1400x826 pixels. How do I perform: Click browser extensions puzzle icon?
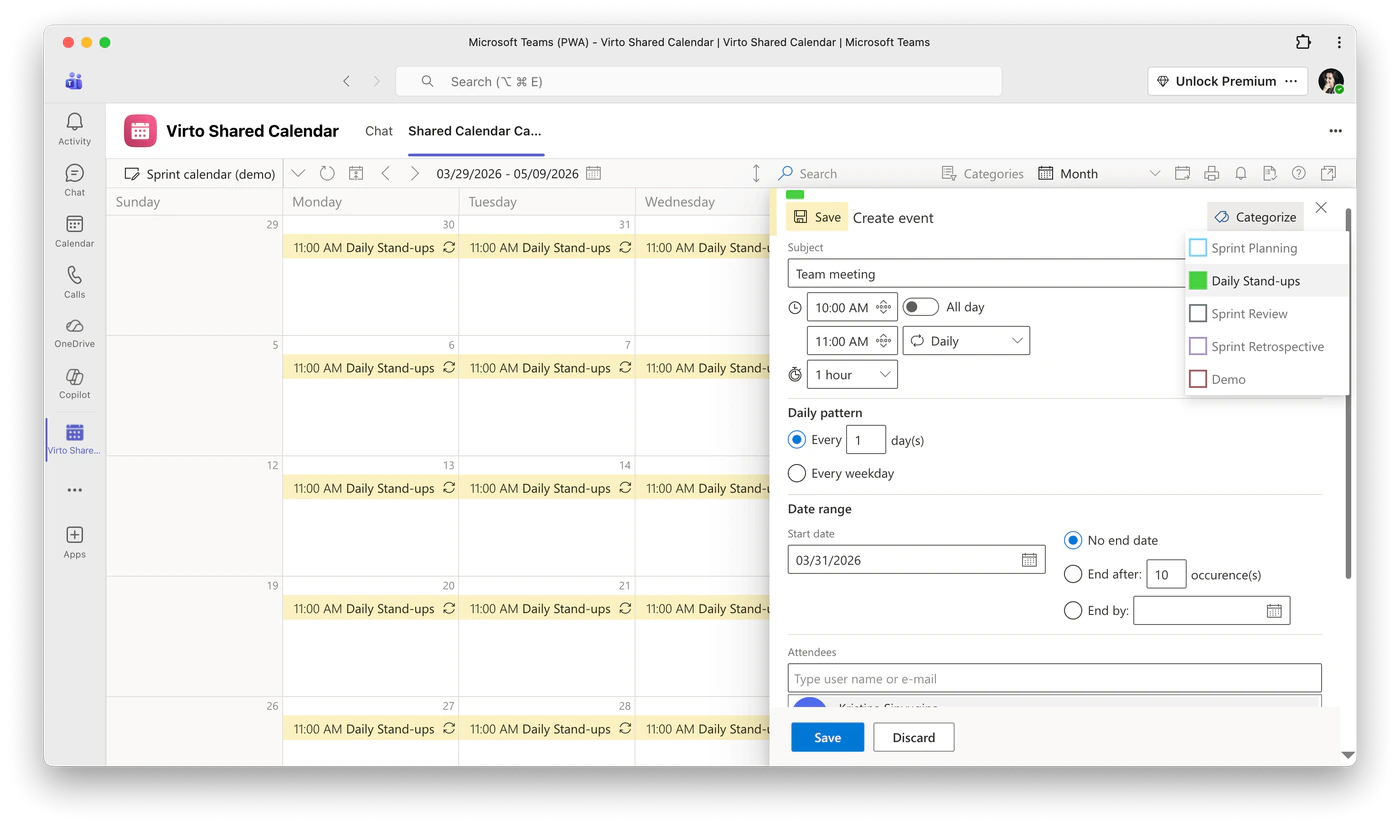pyautogui.click(x=1303, y=42)
